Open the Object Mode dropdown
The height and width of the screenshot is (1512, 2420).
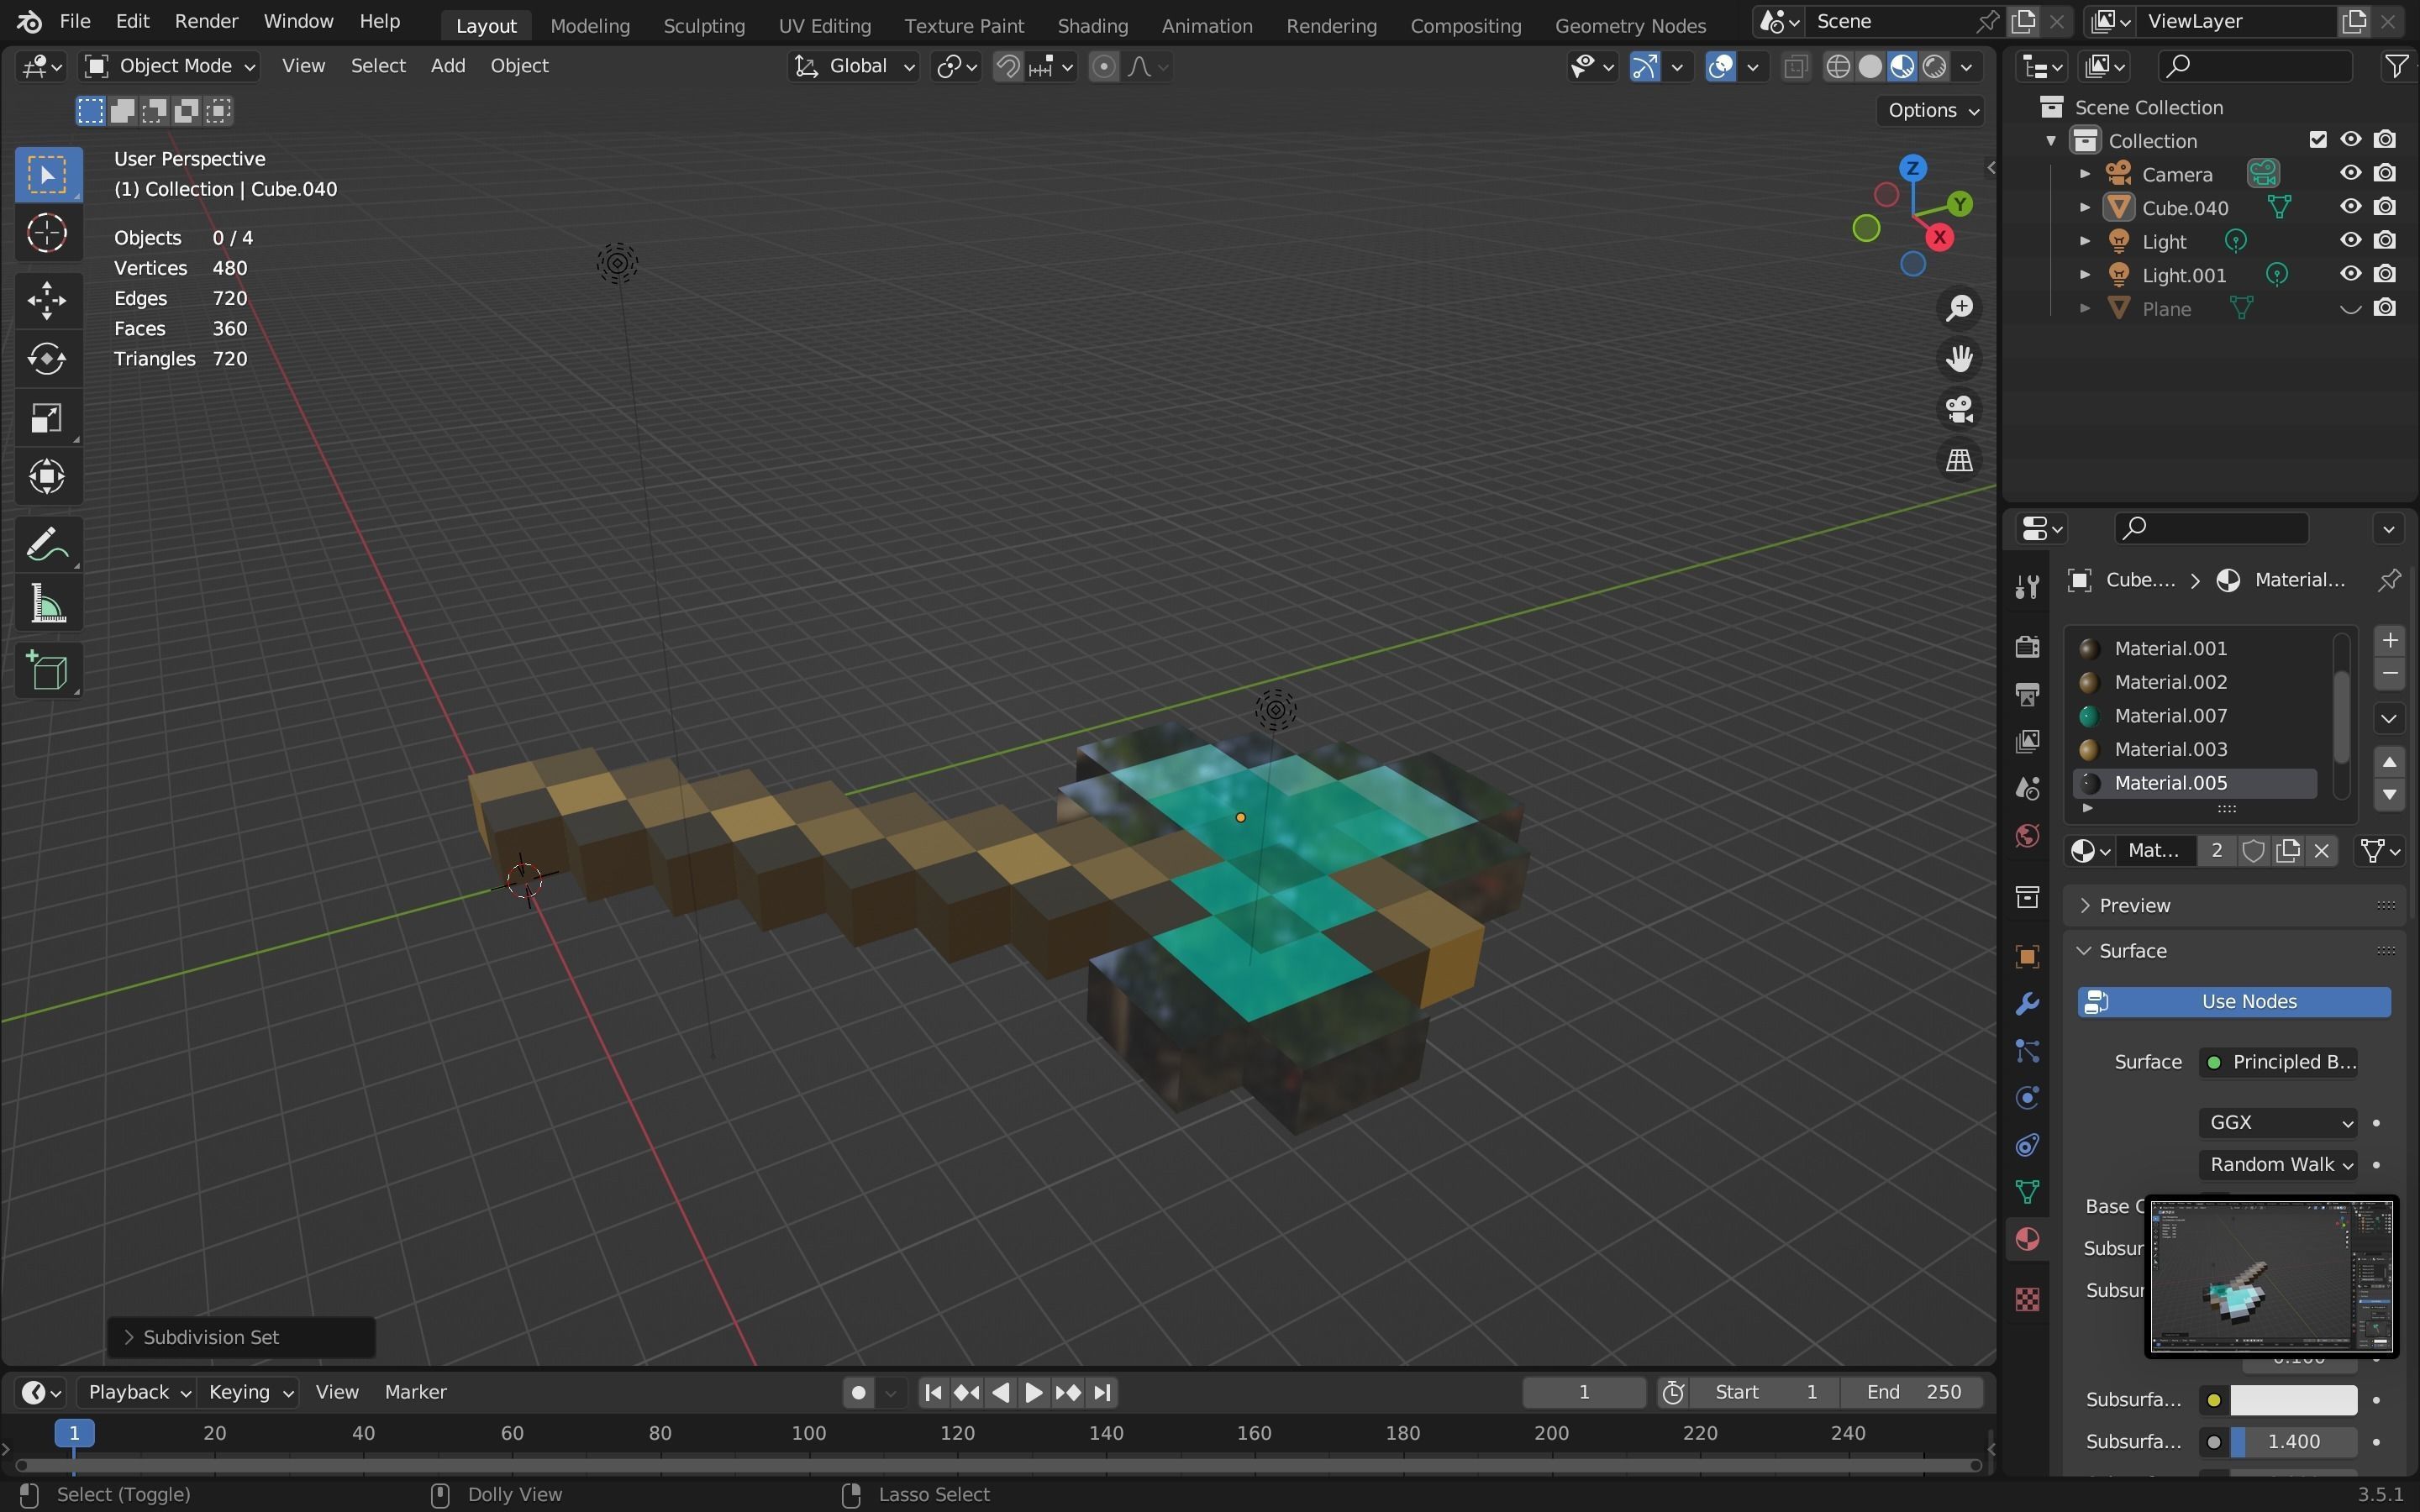(169, 66)
